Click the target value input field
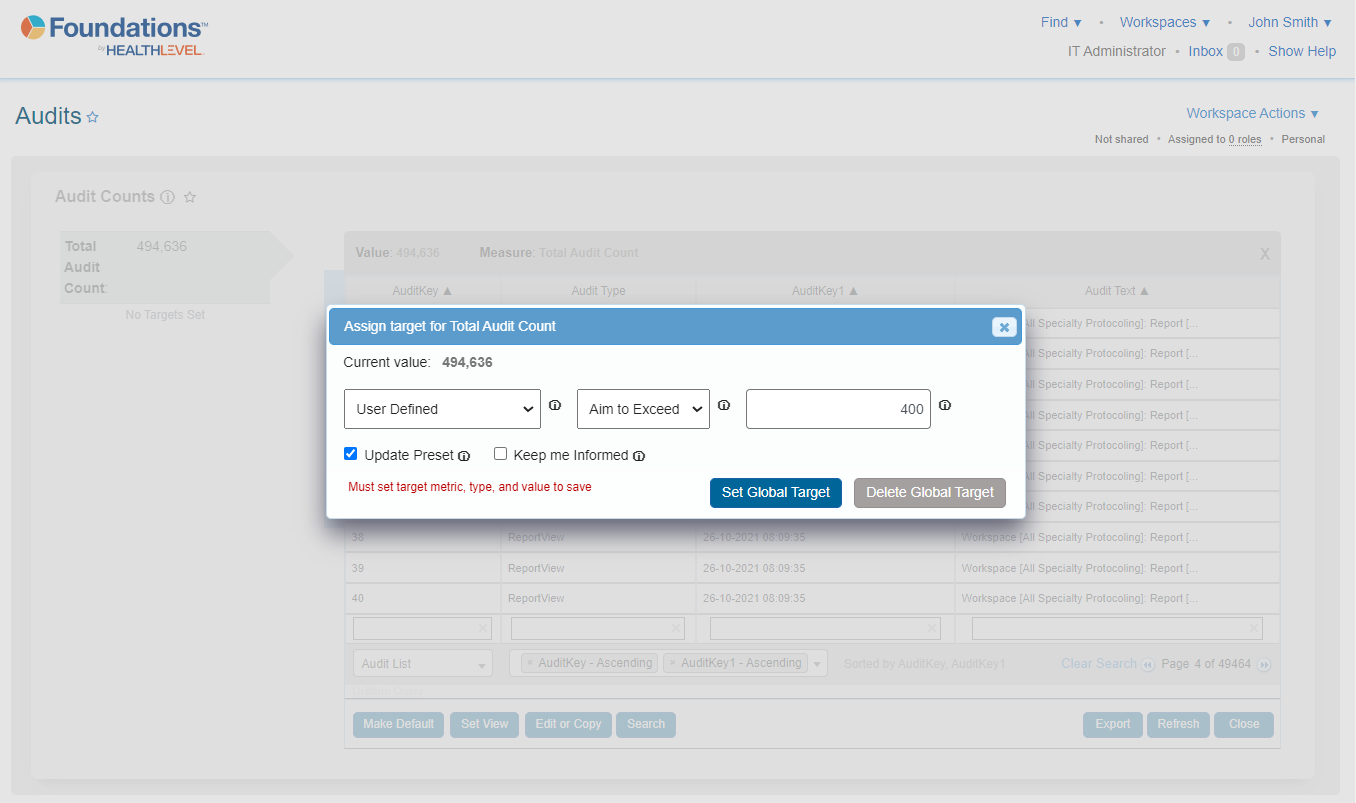This screenshot has width=1356, height=803. pos(838,409)
